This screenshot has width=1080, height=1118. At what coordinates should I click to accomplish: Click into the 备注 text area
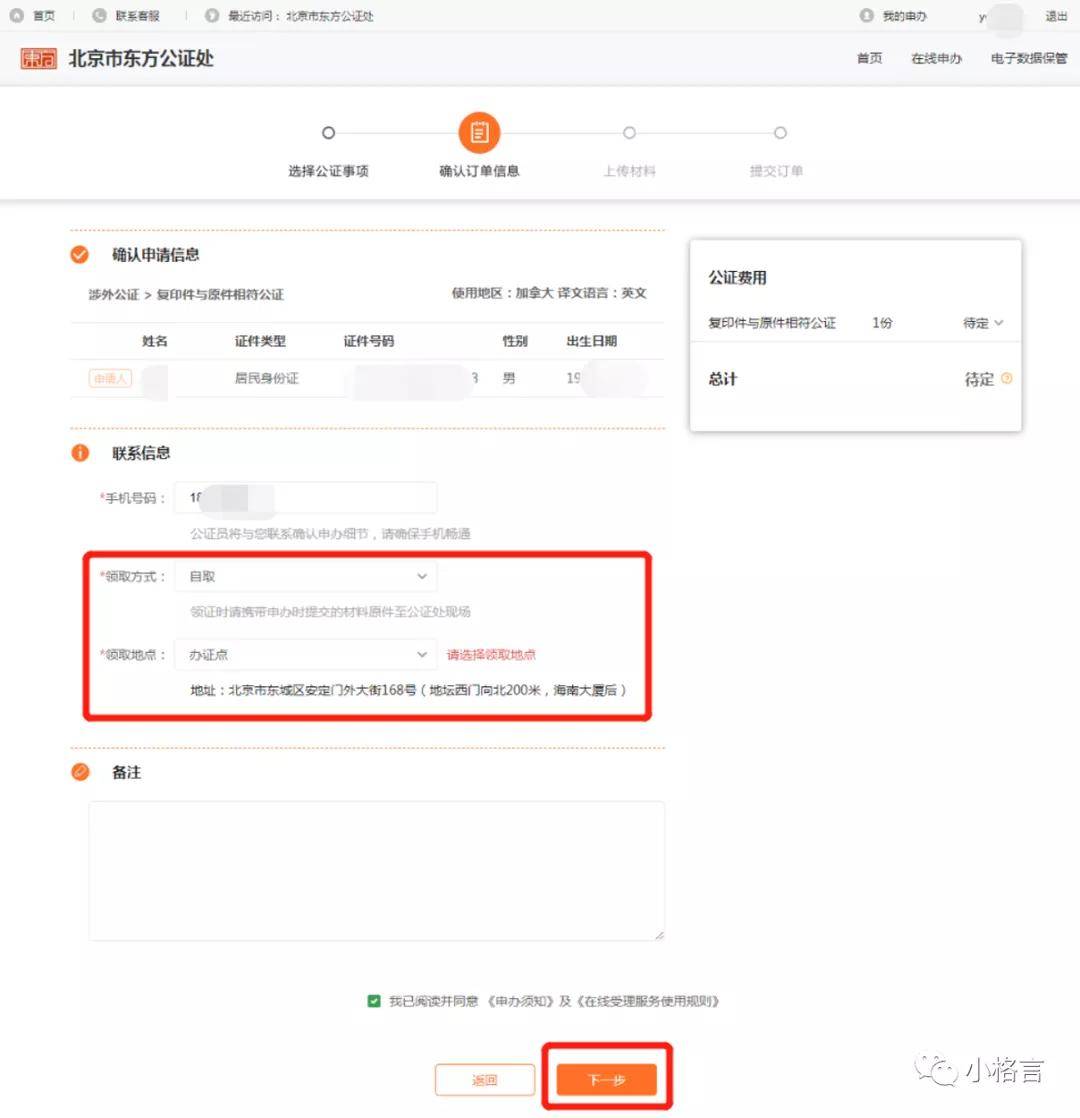pos(376,870)
